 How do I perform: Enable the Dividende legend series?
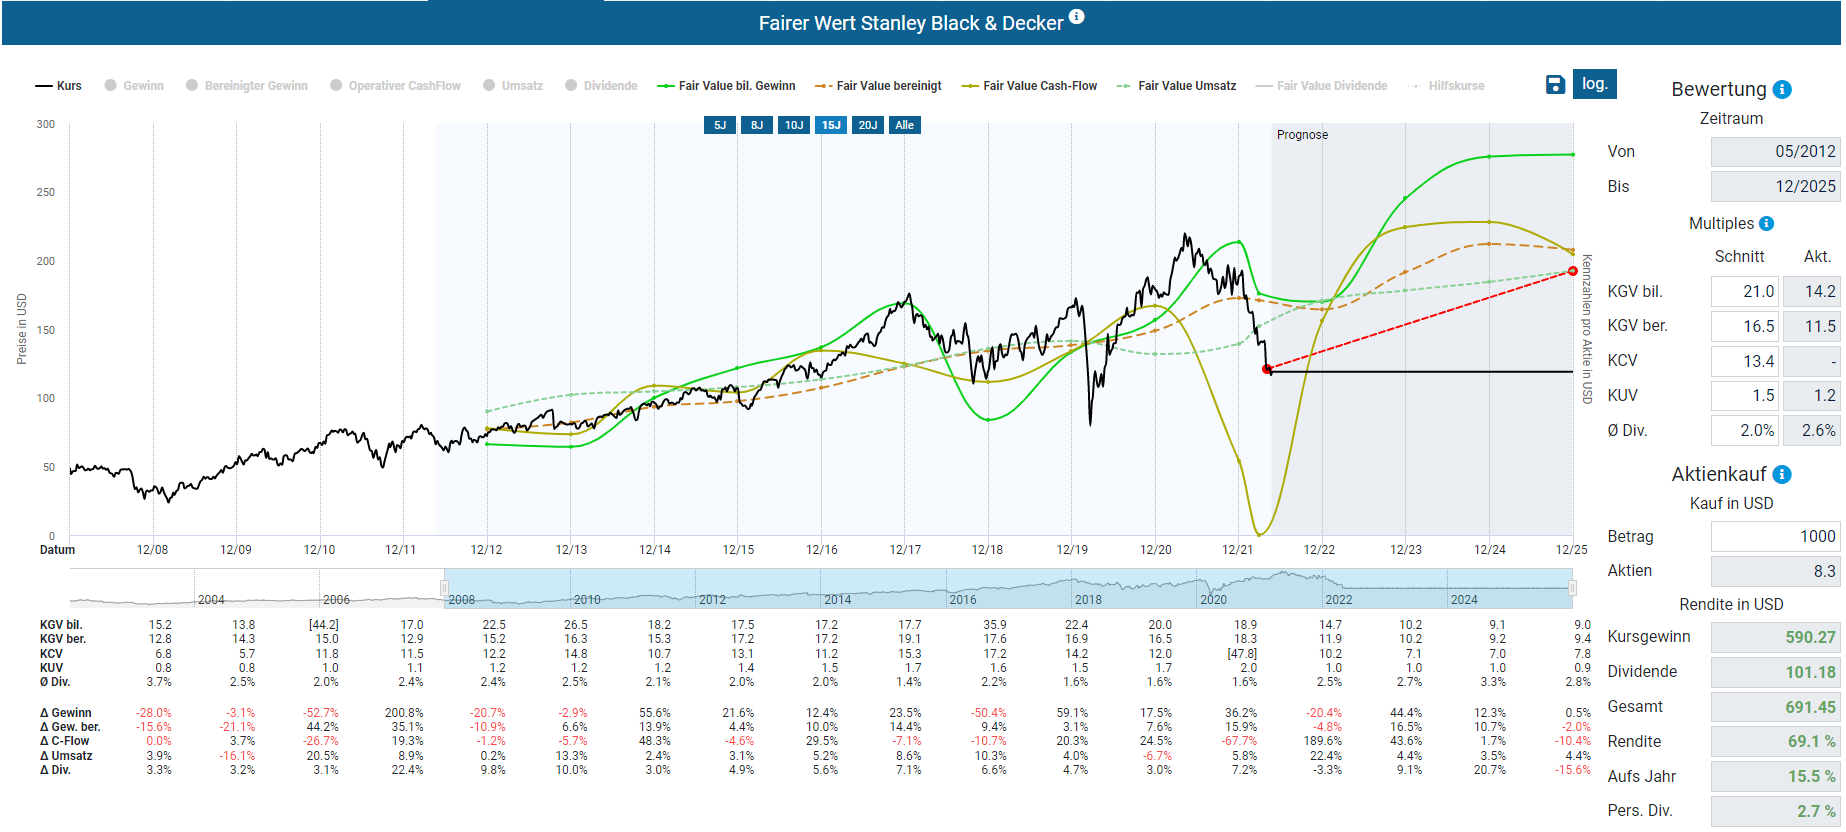pyautogui.click(x=601, y=86)
